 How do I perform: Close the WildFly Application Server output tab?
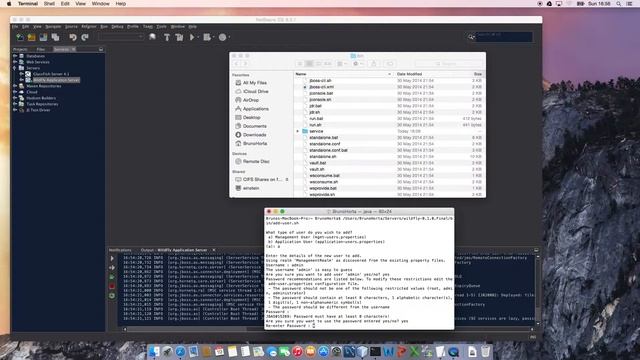tap(213, 250)
